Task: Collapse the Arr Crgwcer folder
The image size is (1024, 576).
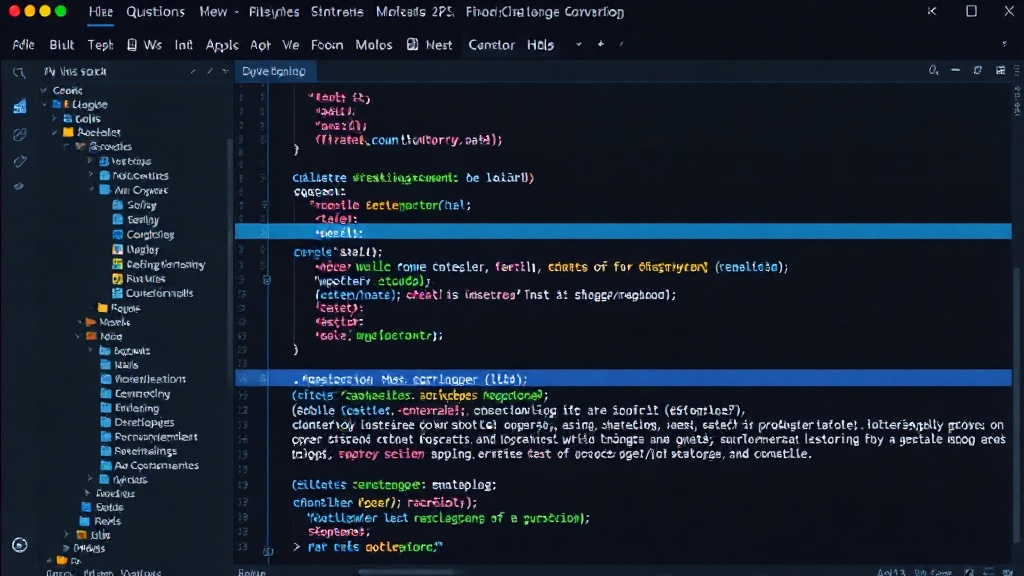Action: pyautogui.click(x=91, y=190)
